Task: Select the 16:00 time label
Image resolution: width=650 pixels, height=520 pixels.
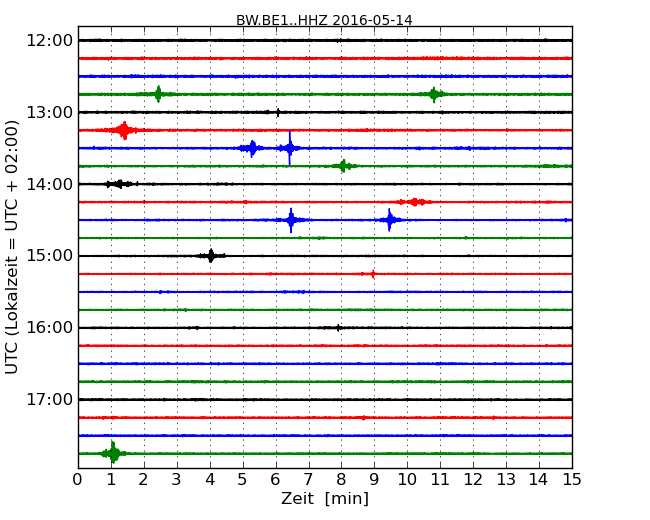Action: click(x=49, y=328)
